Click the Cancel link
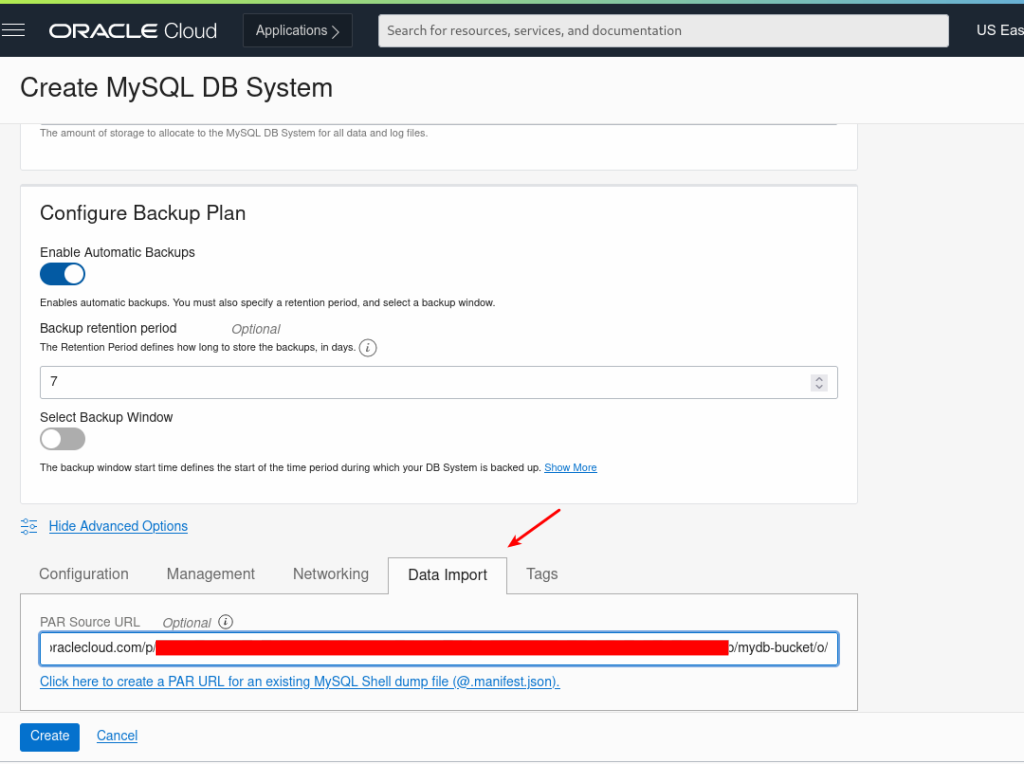 [x=116, y=736]
